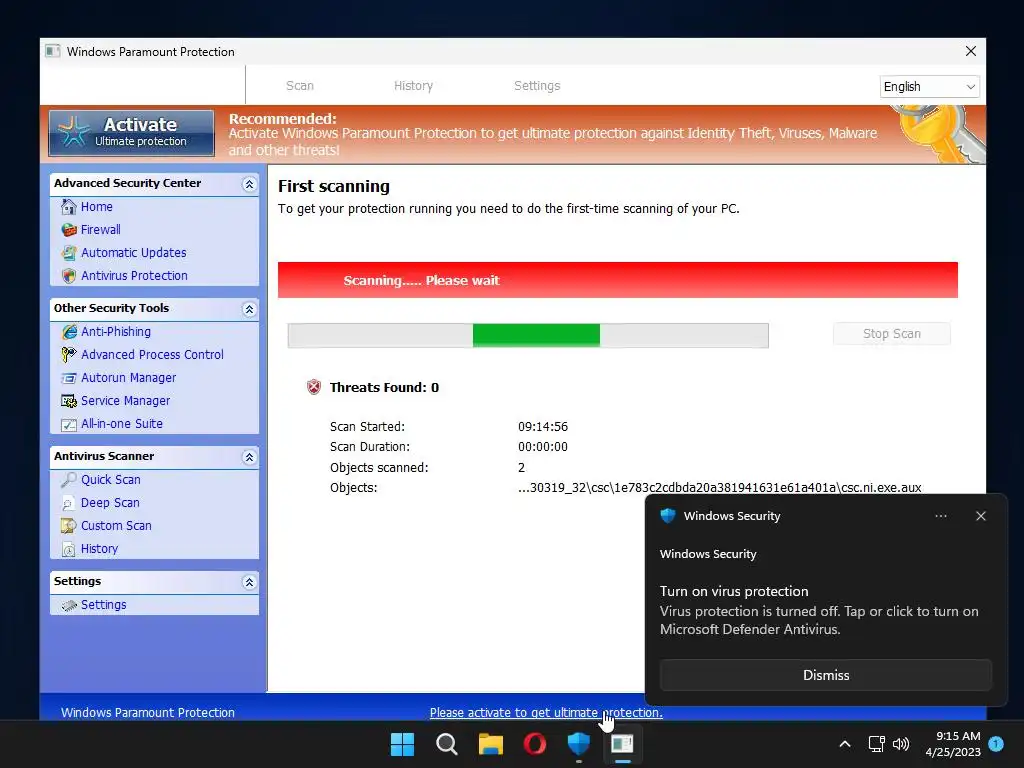This screenshot has width=1024, height=768.
Task: Click the Anti-Phishing globe icon
Action: coord(69,332)
